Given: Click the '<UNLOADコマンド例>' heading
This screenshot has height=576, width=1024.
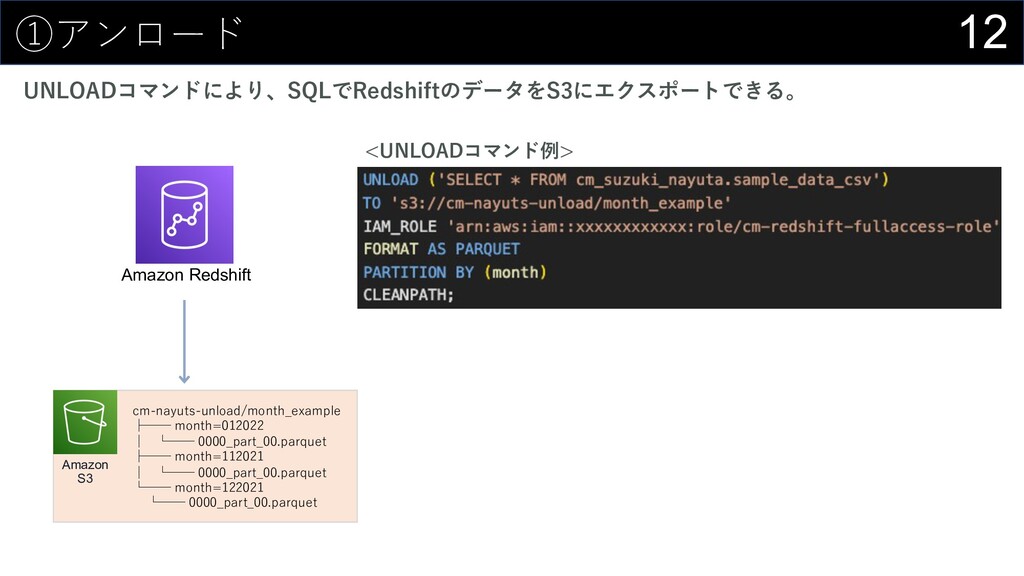Looking at the screenshot, I should tap(469, 151).
